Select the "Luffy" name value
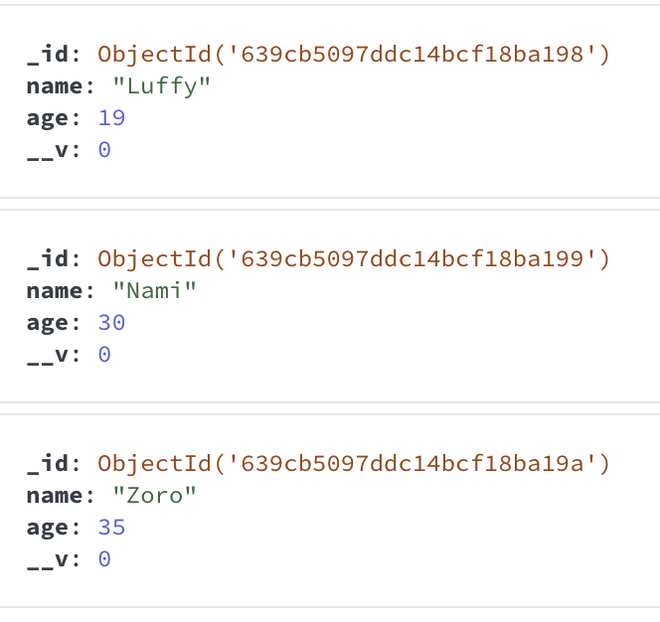This screenshot has height=622, width=660. coord(162,86)
